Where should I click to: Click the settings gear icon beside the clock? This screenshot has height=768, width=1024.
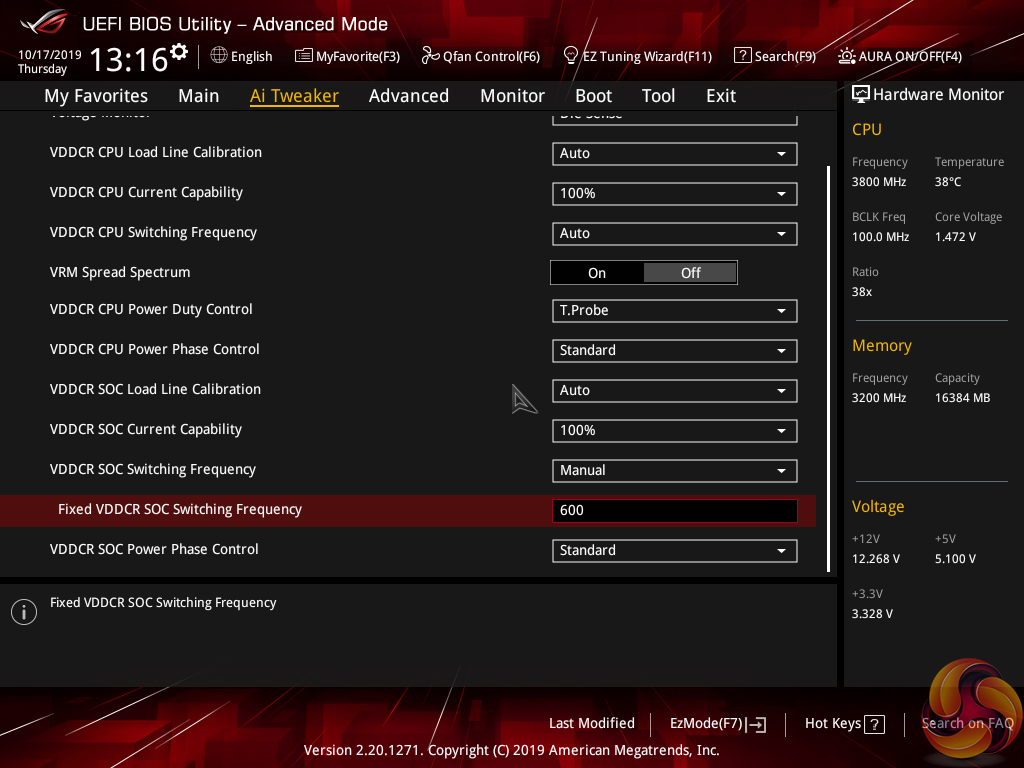tap(179, 51)
